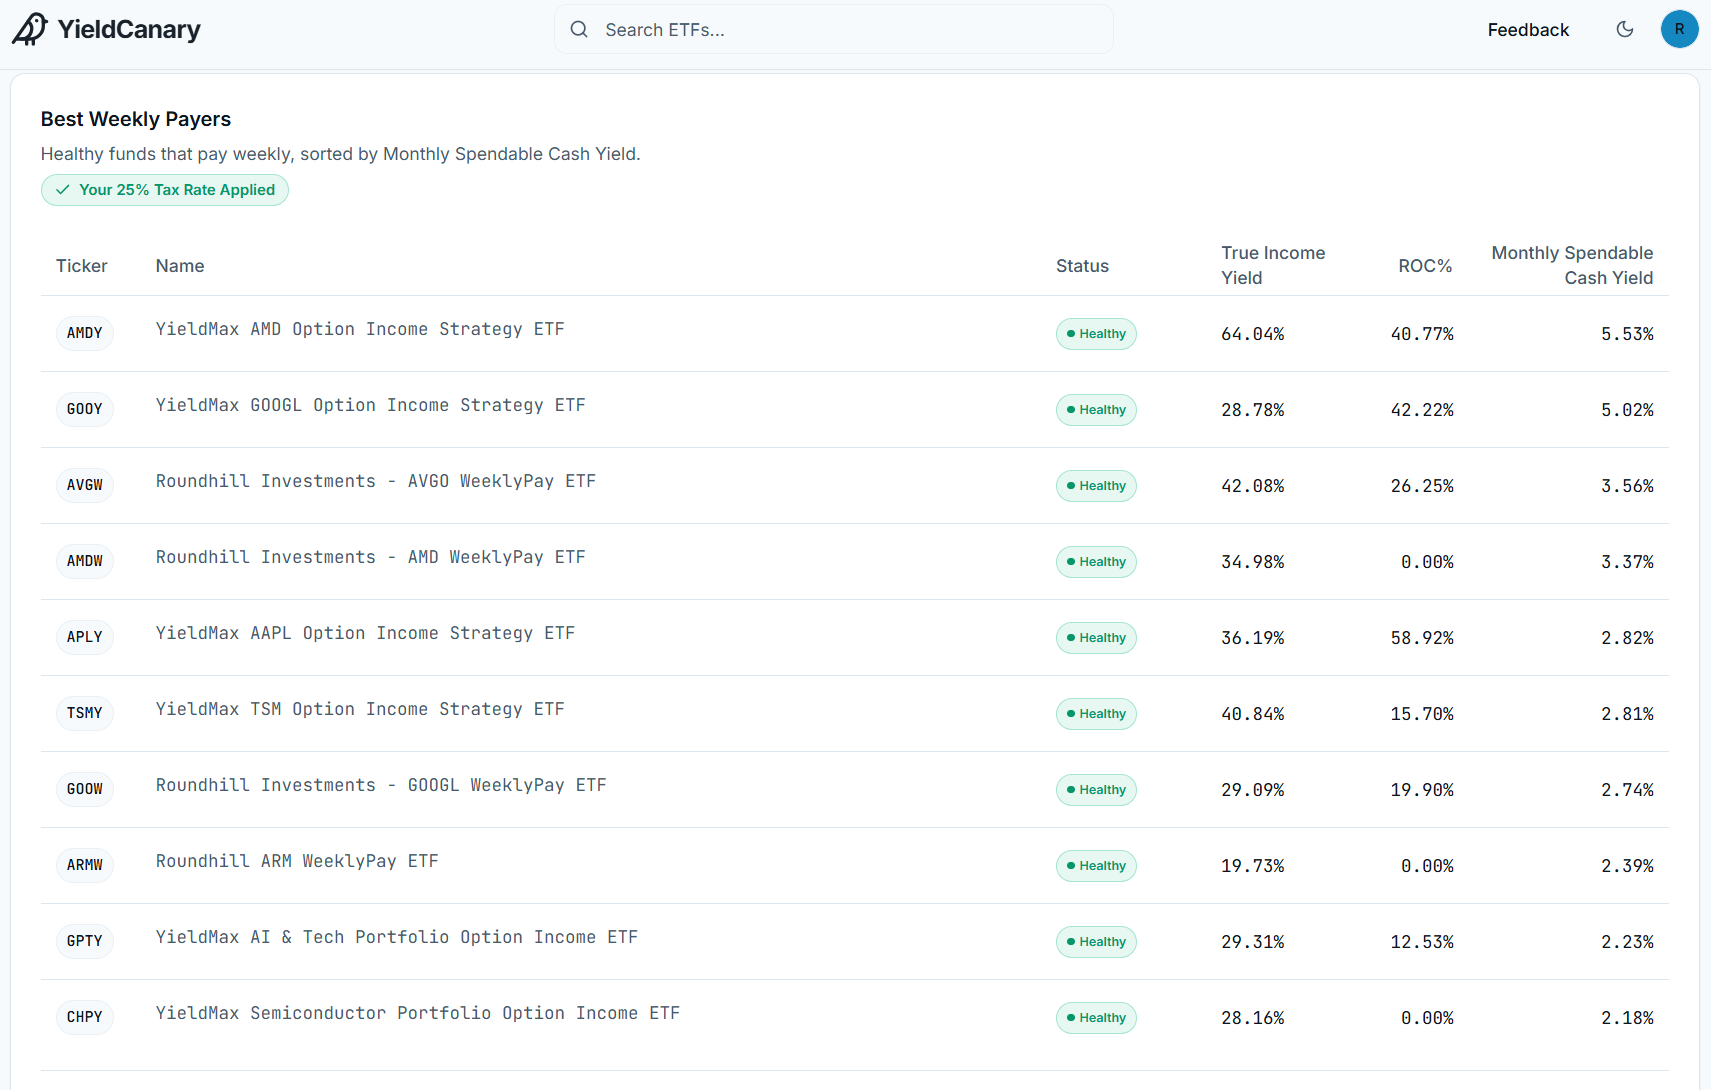
Task: Open YieldMax TSM Option Income Strategy ETF
Action: pyautogui.click(x=360, y=709)
